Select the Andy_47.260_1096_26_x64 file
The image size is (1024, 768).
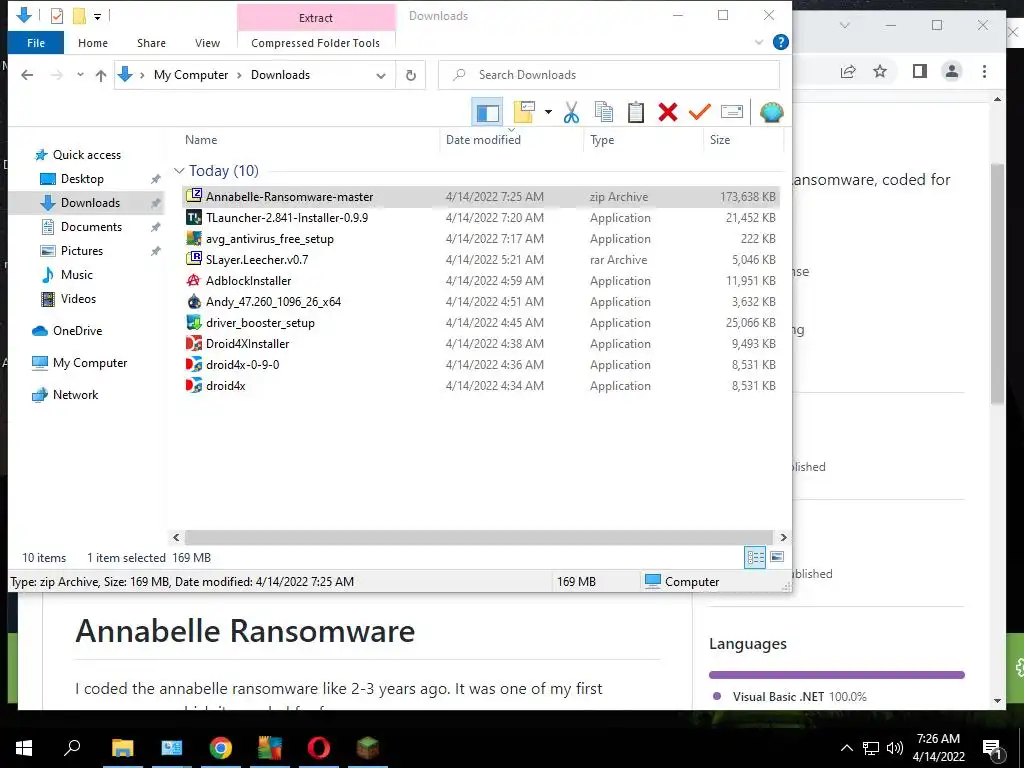[x=481, y=302]
